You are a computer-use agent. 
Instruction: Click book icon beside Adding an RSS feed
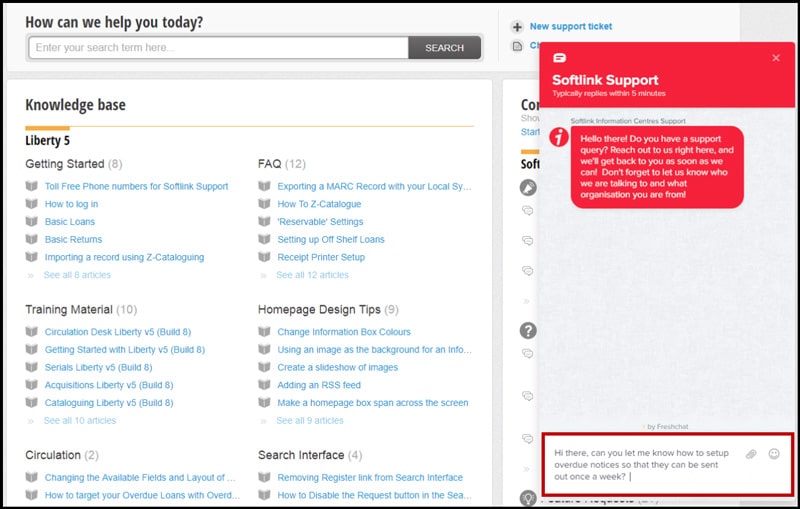264,385
